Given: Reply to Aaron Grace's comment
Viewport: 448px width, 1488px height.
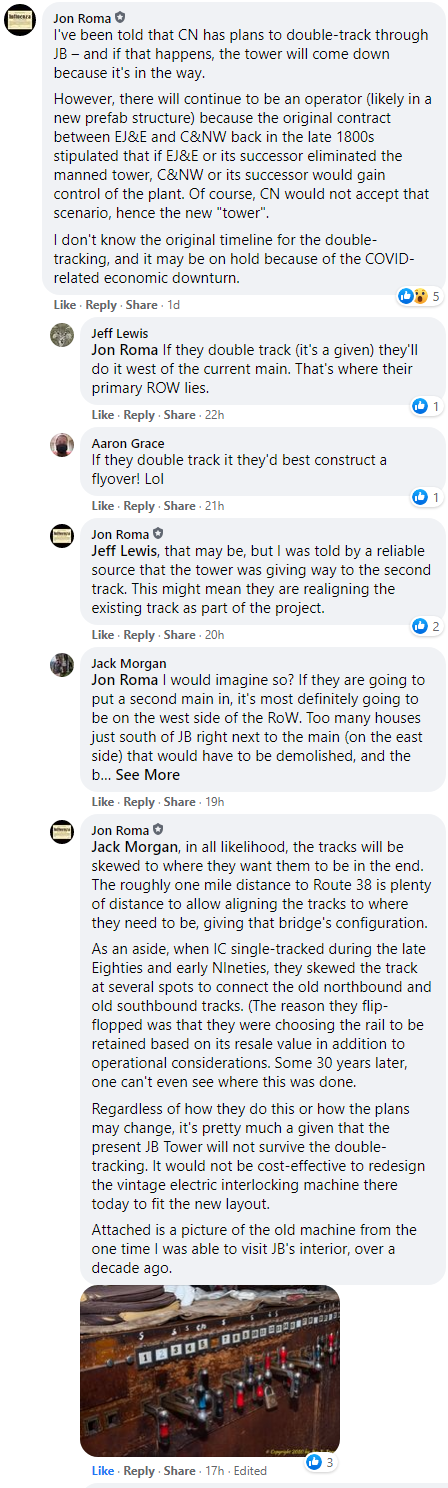Looking at the screenshot, I should tap(139, 506).
